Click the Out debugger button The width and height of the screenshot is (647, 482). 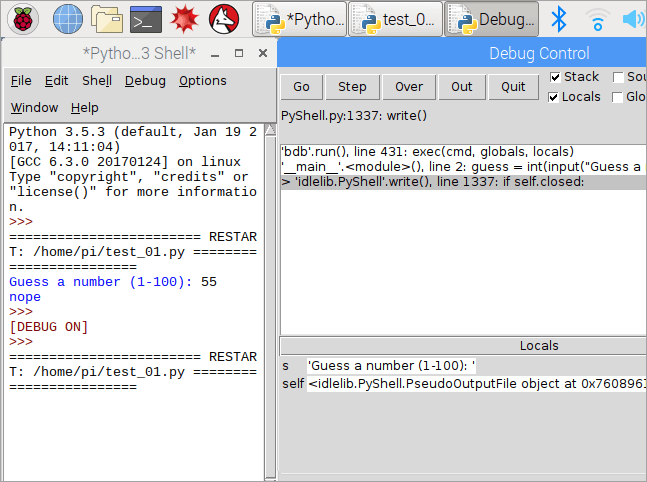click(x=462, y=87)
